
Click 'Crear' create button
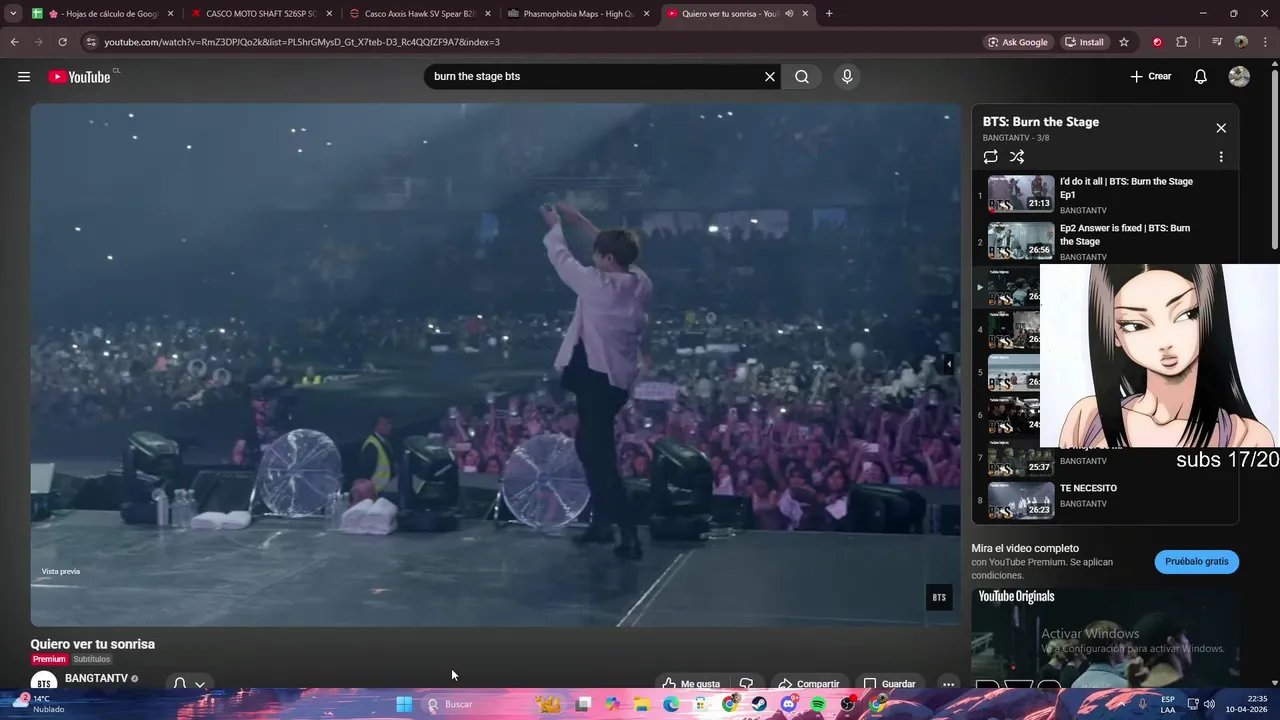pyautogui.click(x=1151, y=76)
